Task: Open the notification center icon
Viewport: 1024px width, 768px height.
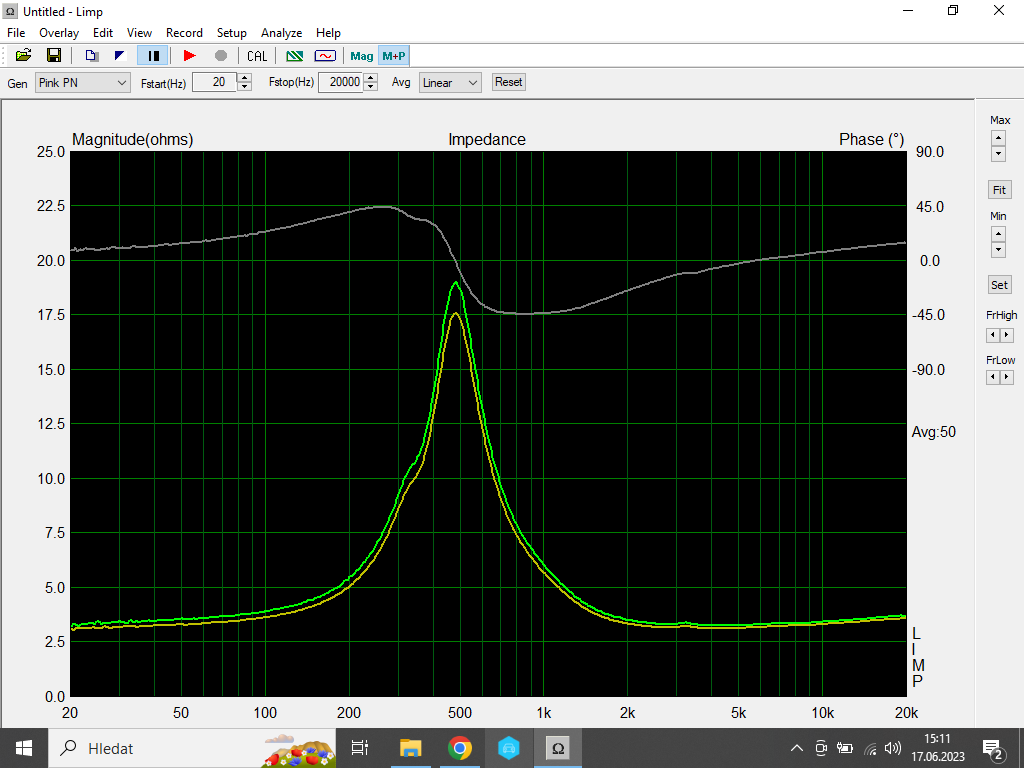Action: [994, 750]
